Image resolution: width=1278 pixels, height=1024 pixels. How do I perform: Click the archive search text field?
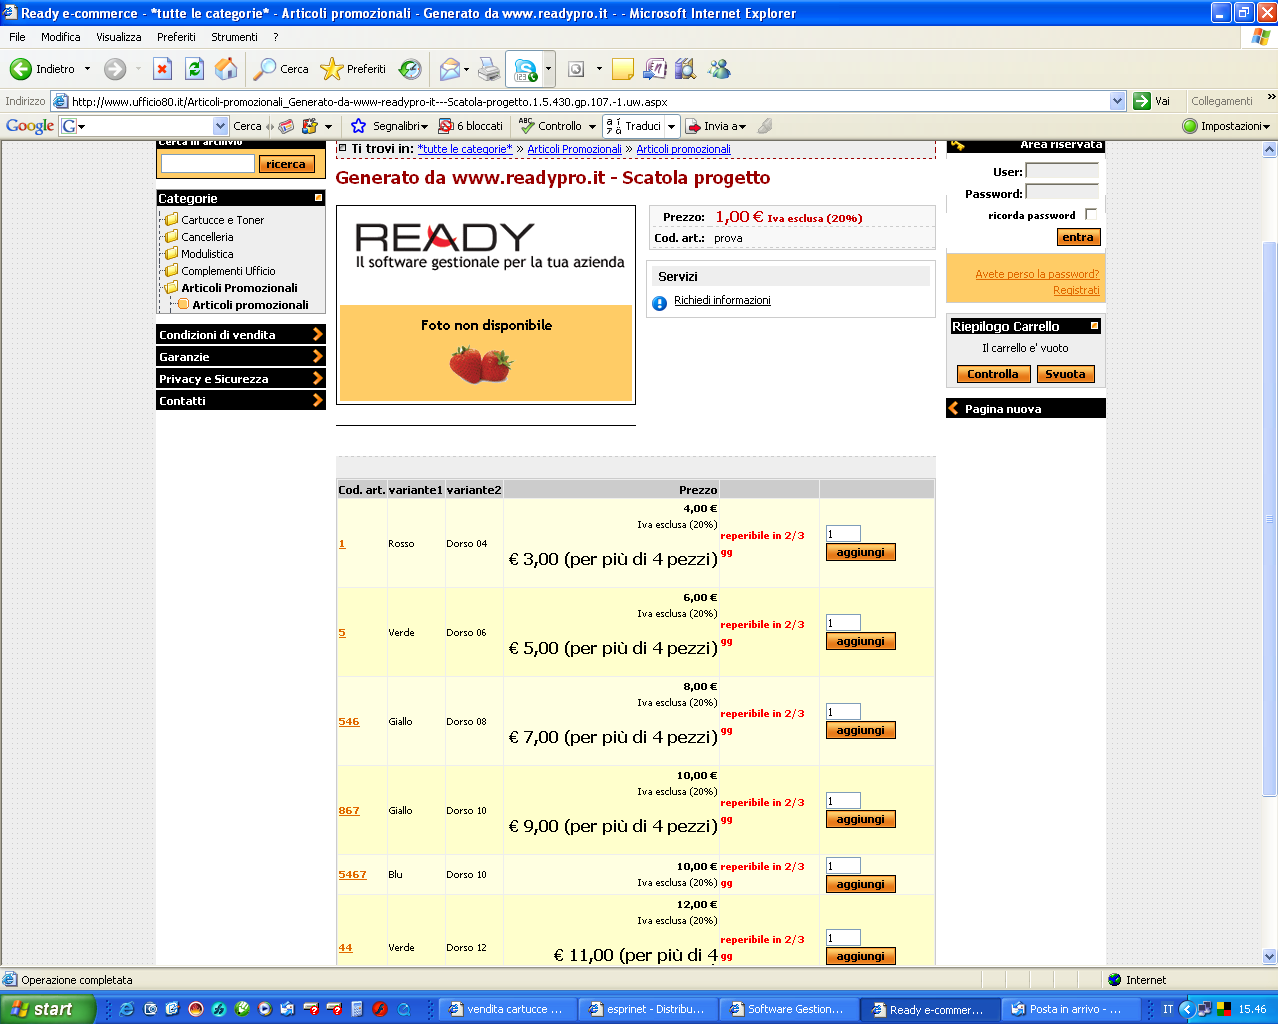(208, 163)
